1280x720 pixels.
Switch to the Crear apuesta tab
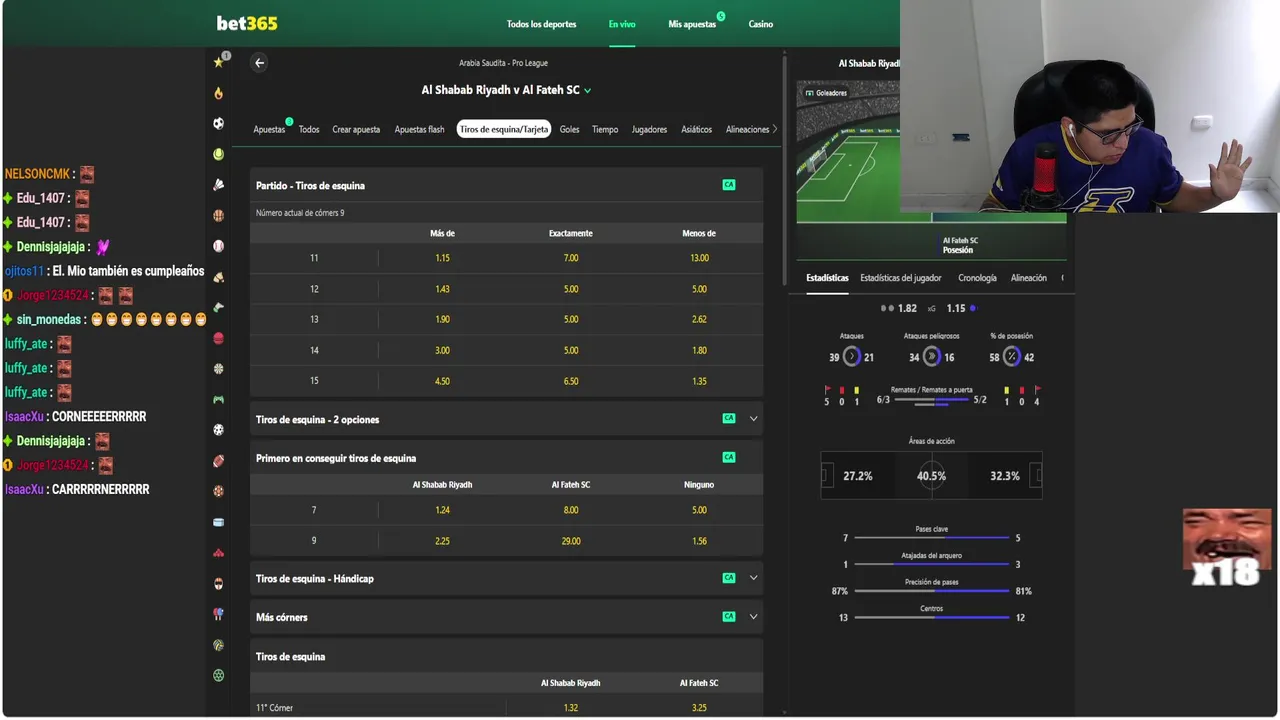(356, 129)
